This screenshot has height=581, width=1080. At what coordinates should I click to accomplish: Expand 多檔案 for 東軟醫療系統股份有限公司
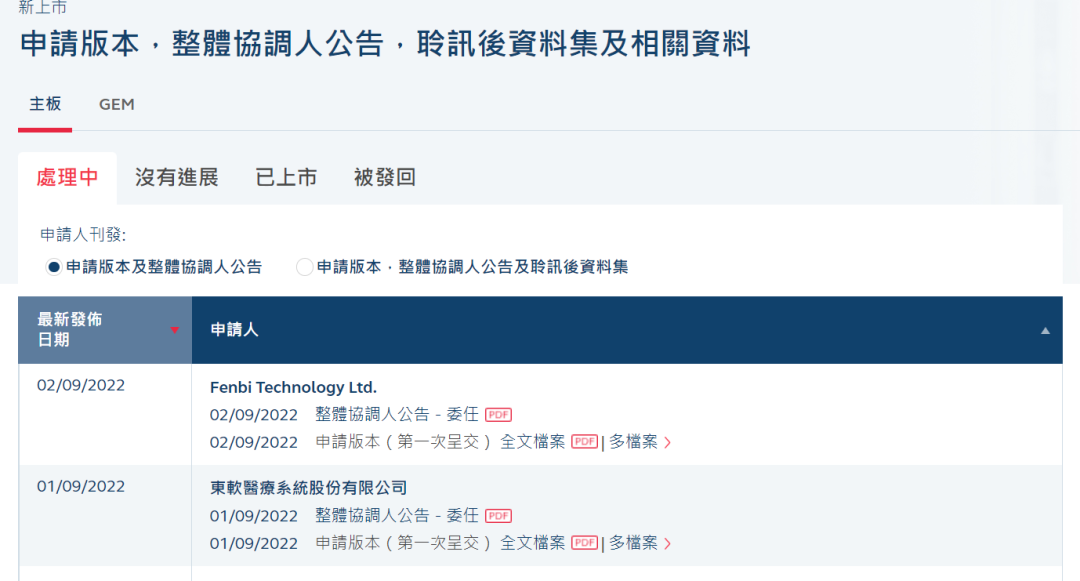click(x=640, y=543)
